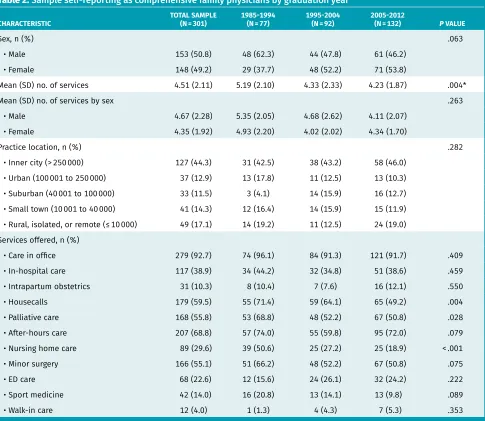The image size is (485, 421).
Task: Click the '1985-1994 (N=77)' column header
Action: [x=258, y=19]
